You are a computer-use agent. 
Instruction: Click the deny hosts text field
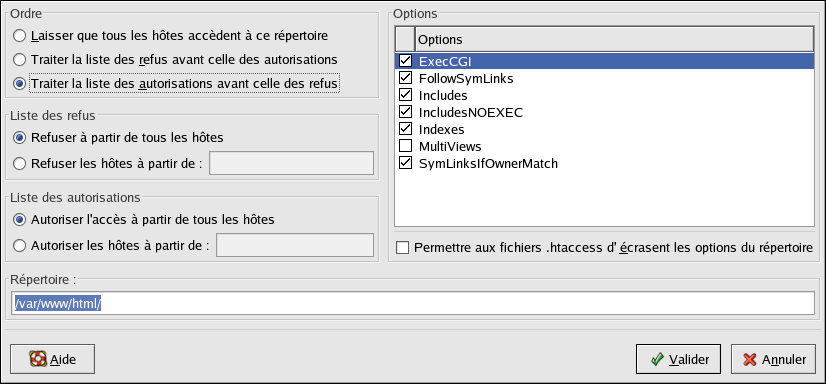click(x=291, y=163)
